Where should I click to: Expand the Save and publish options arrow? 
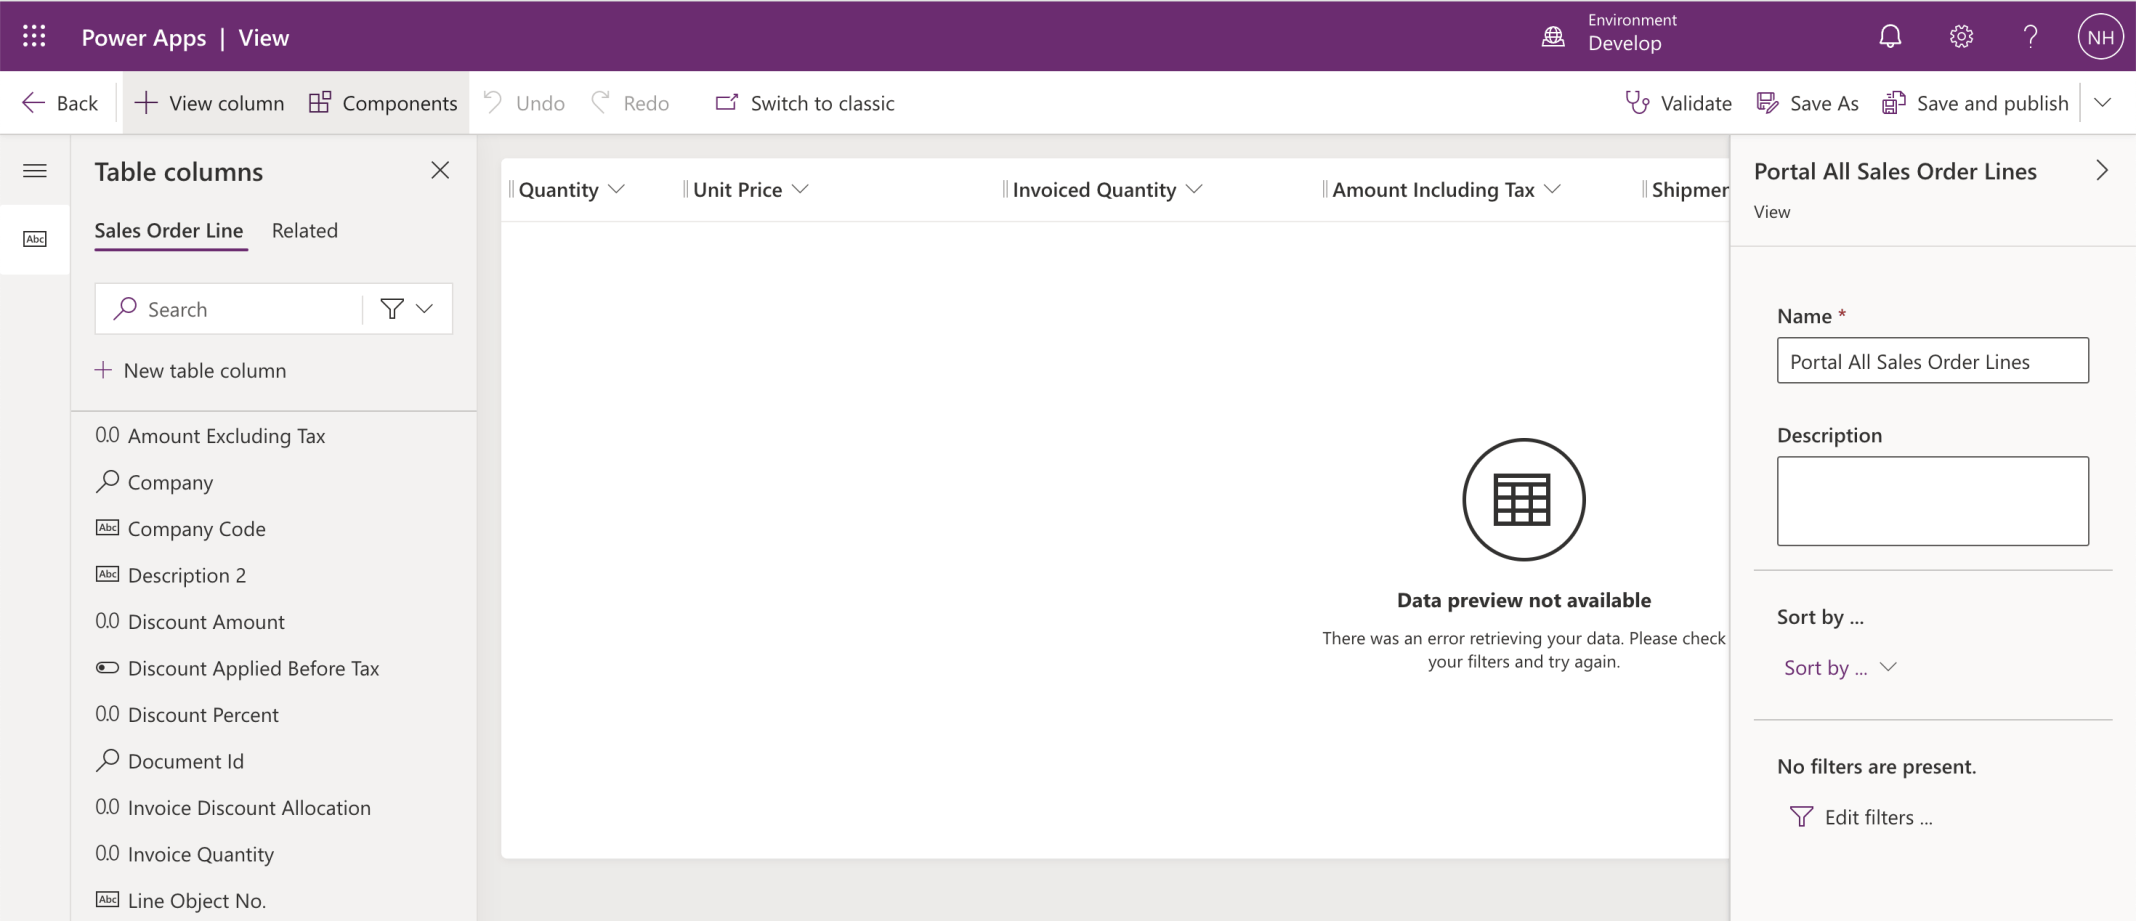[x=2102, y=103]
